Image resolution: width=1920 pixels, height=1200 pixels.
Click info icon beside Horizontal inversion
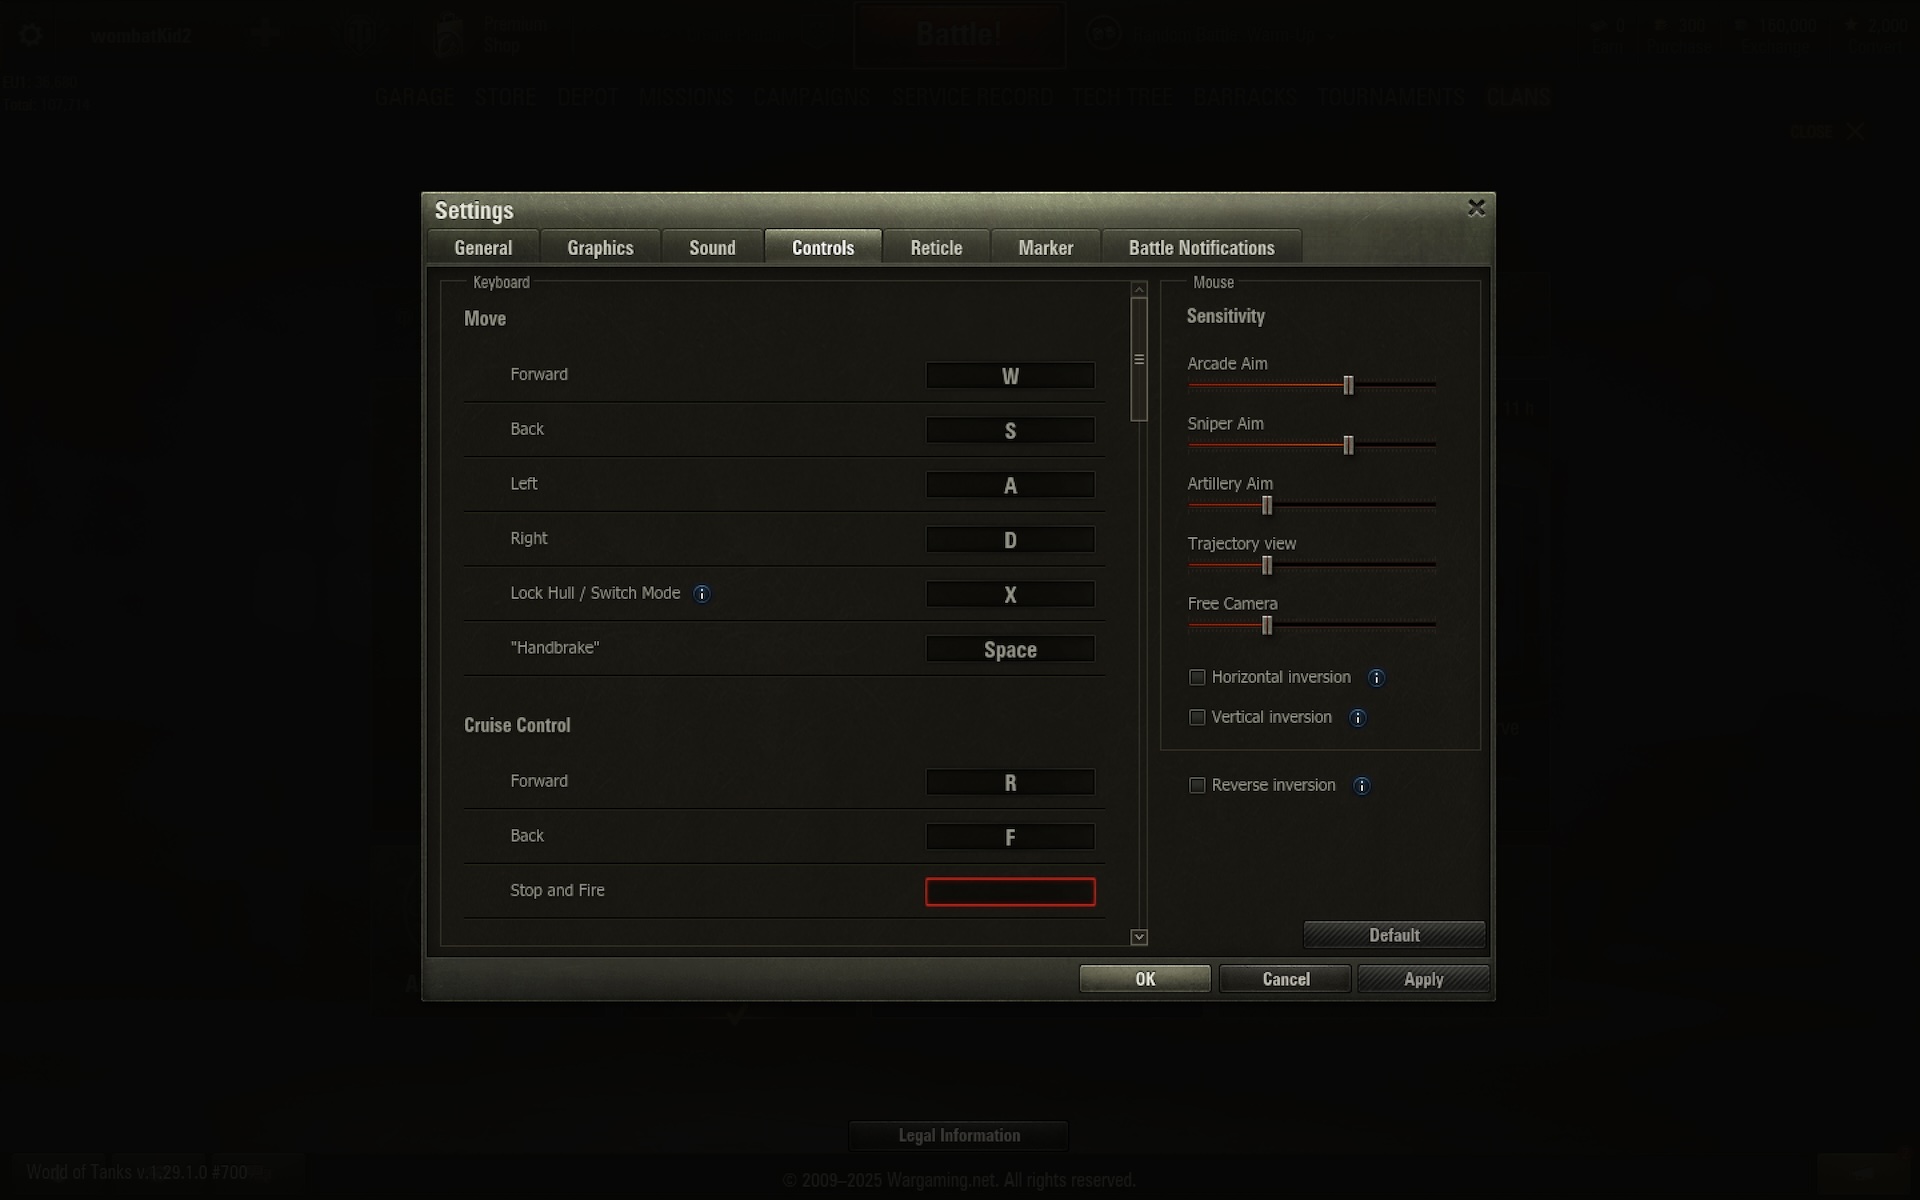tap(1376, 678)
